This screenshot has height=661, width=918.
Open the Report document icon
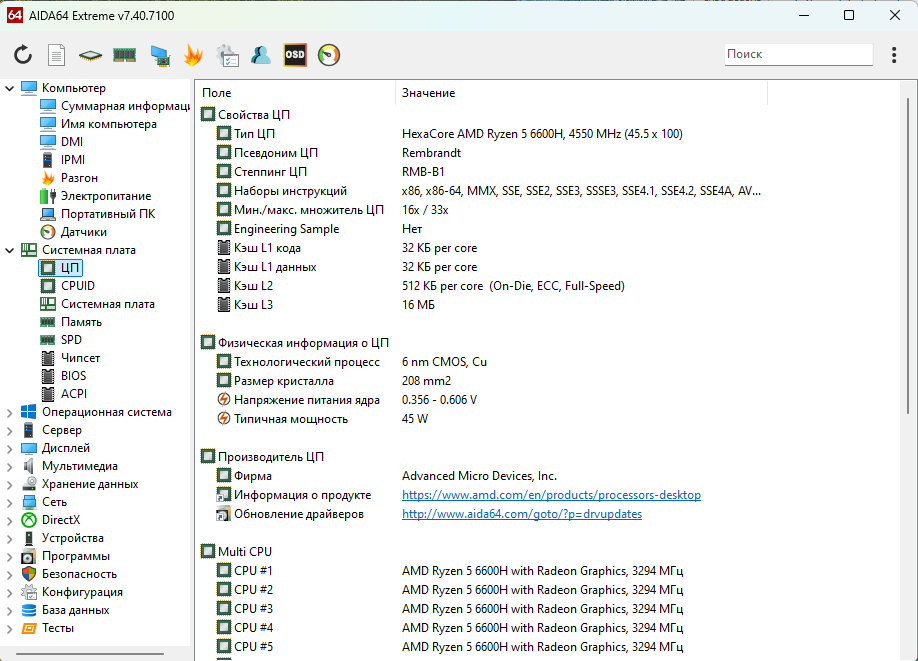57,55
